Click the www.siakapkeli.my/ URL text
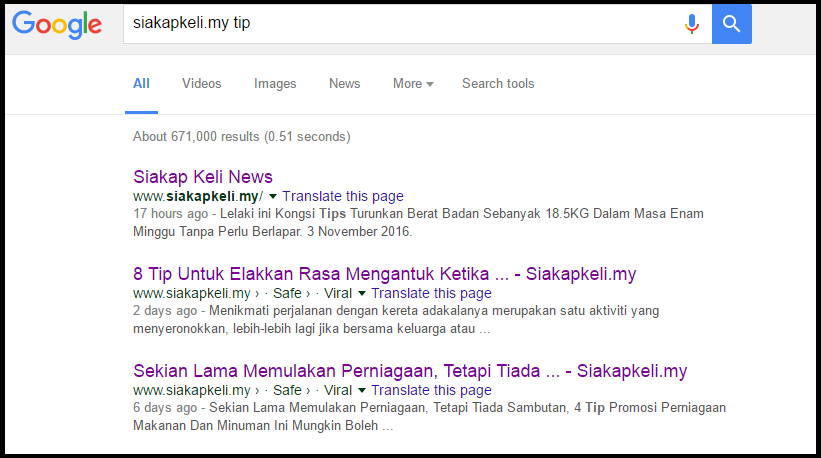This screenshot has height=458, width=821. coord(198,196)
